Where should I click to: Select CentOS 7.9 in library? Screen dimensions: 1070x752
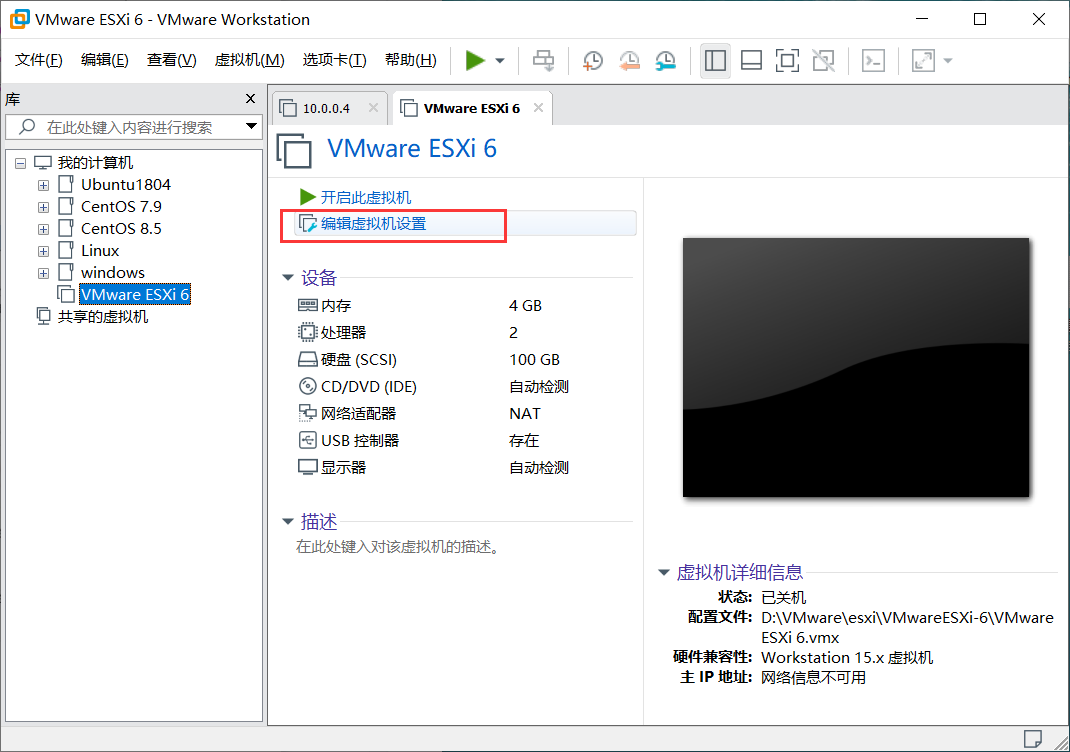point(121,207)
